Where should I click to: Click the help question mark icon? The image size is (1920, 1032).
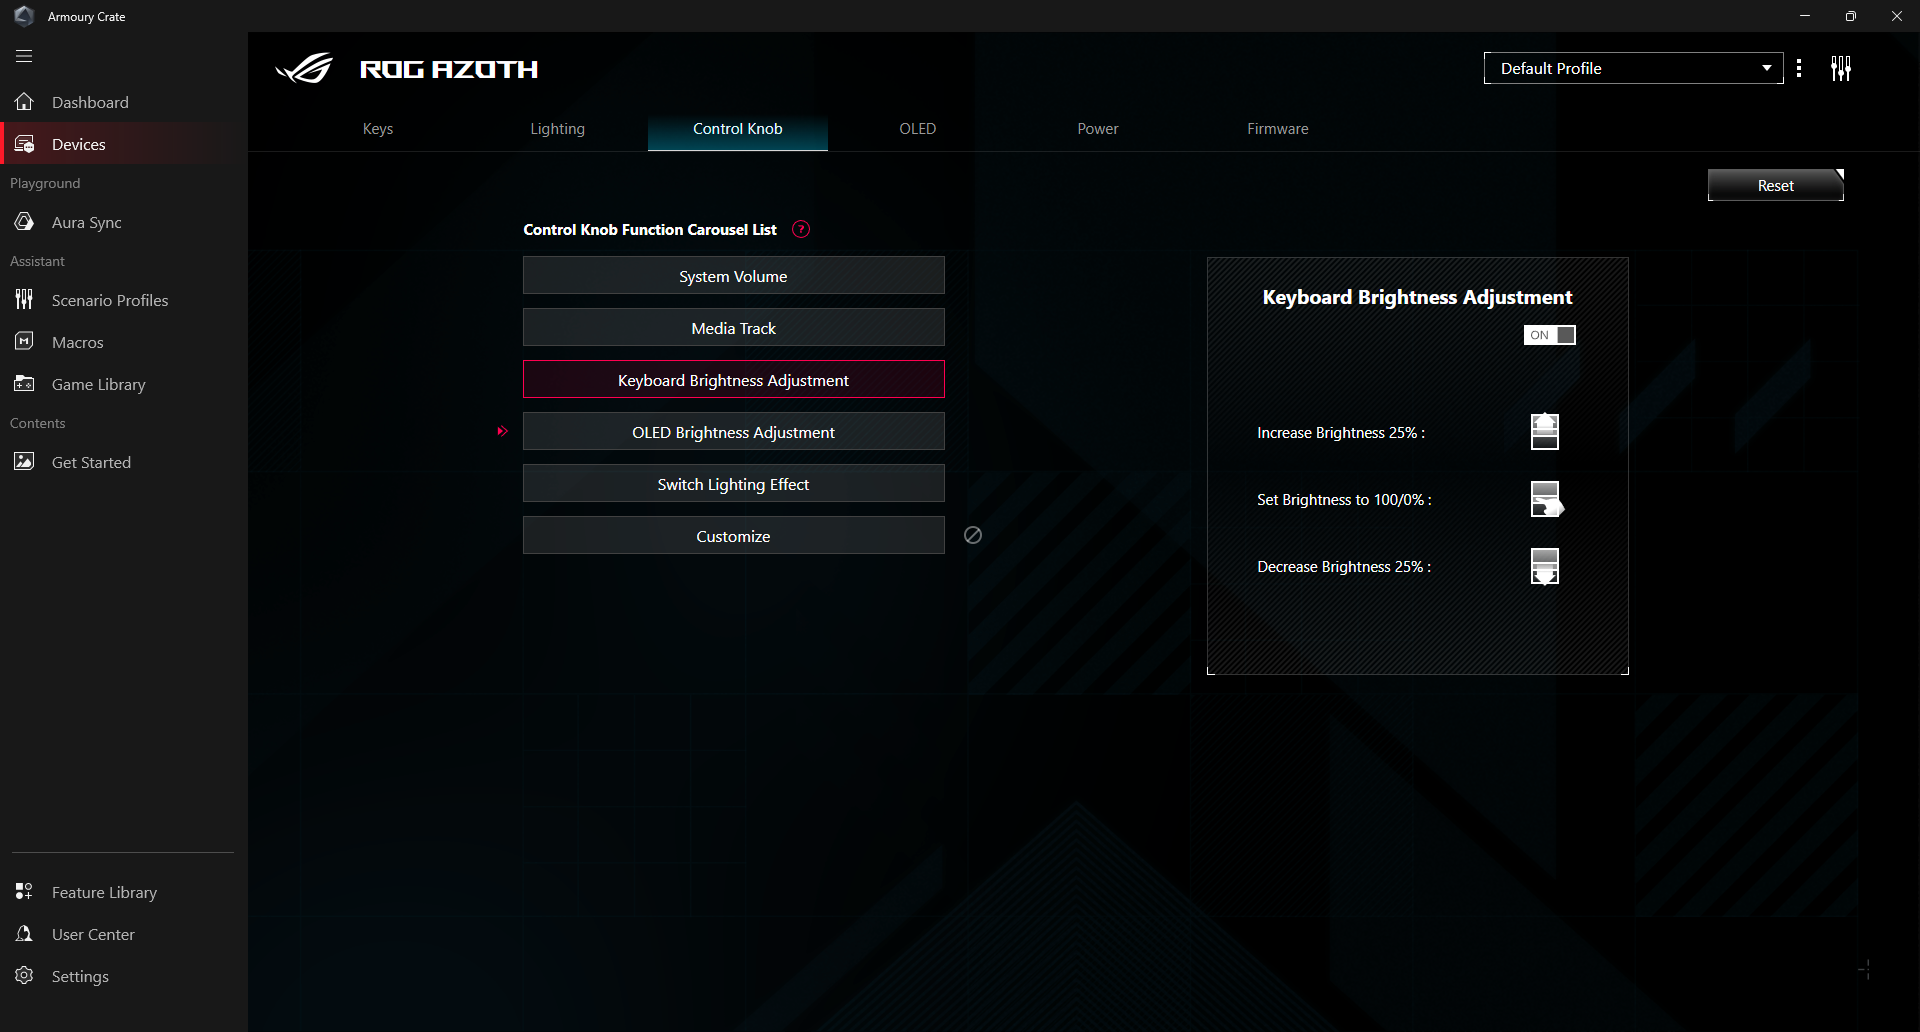coord(801,229)
